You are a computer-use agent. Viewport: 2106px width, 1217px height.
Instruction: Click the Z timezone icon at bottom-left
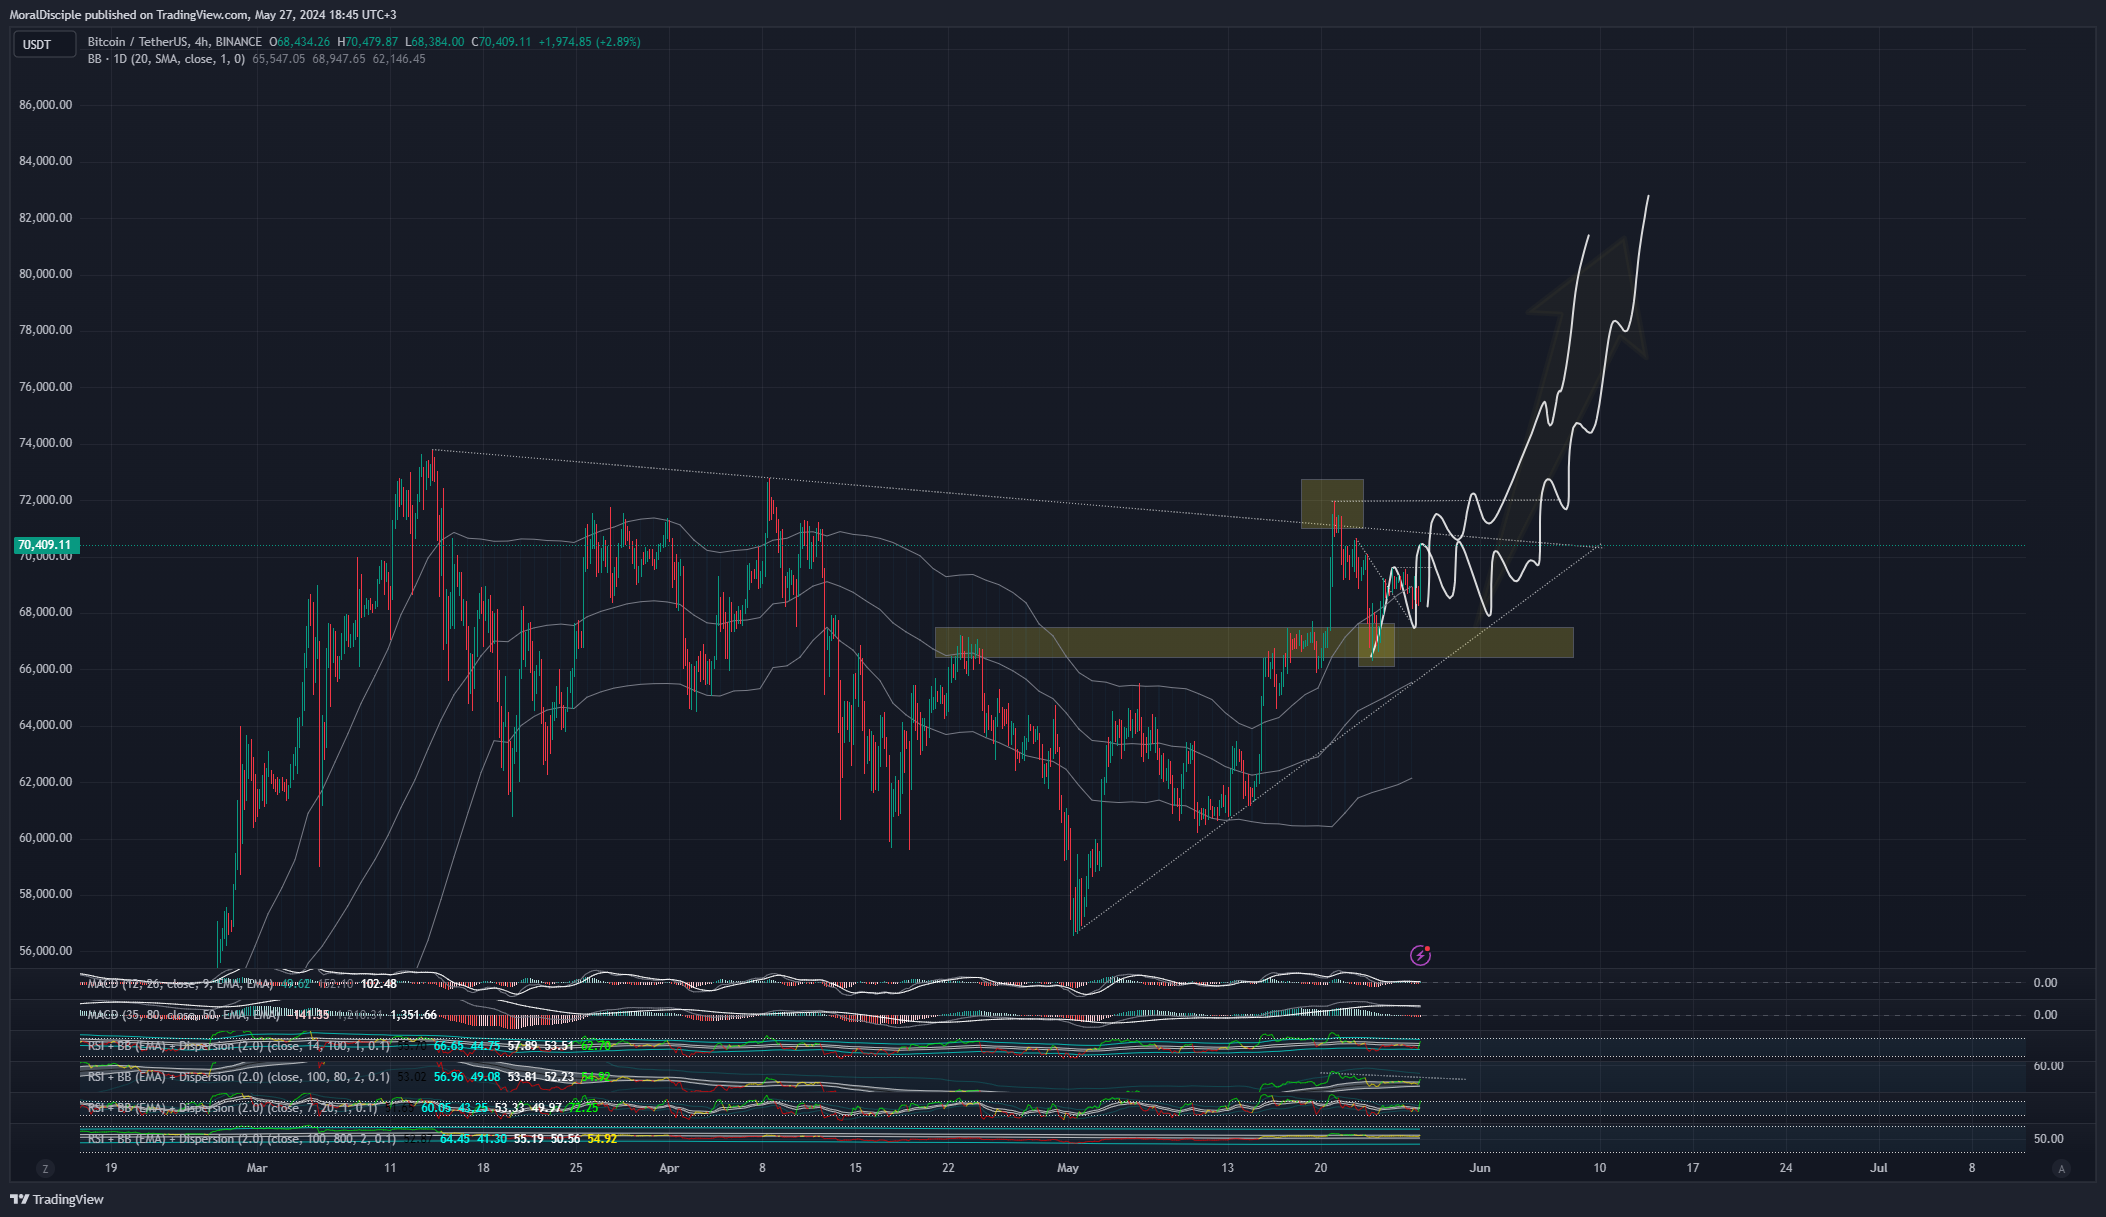[44, 1168]
